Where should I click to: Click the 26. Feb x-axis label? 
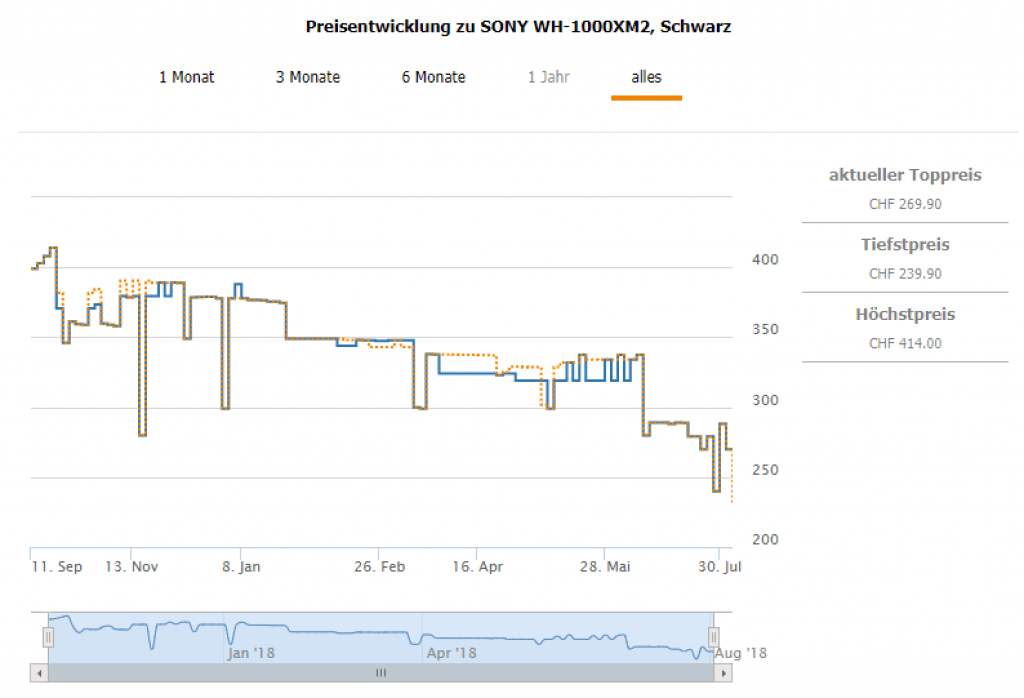click(x=381, y=567)
